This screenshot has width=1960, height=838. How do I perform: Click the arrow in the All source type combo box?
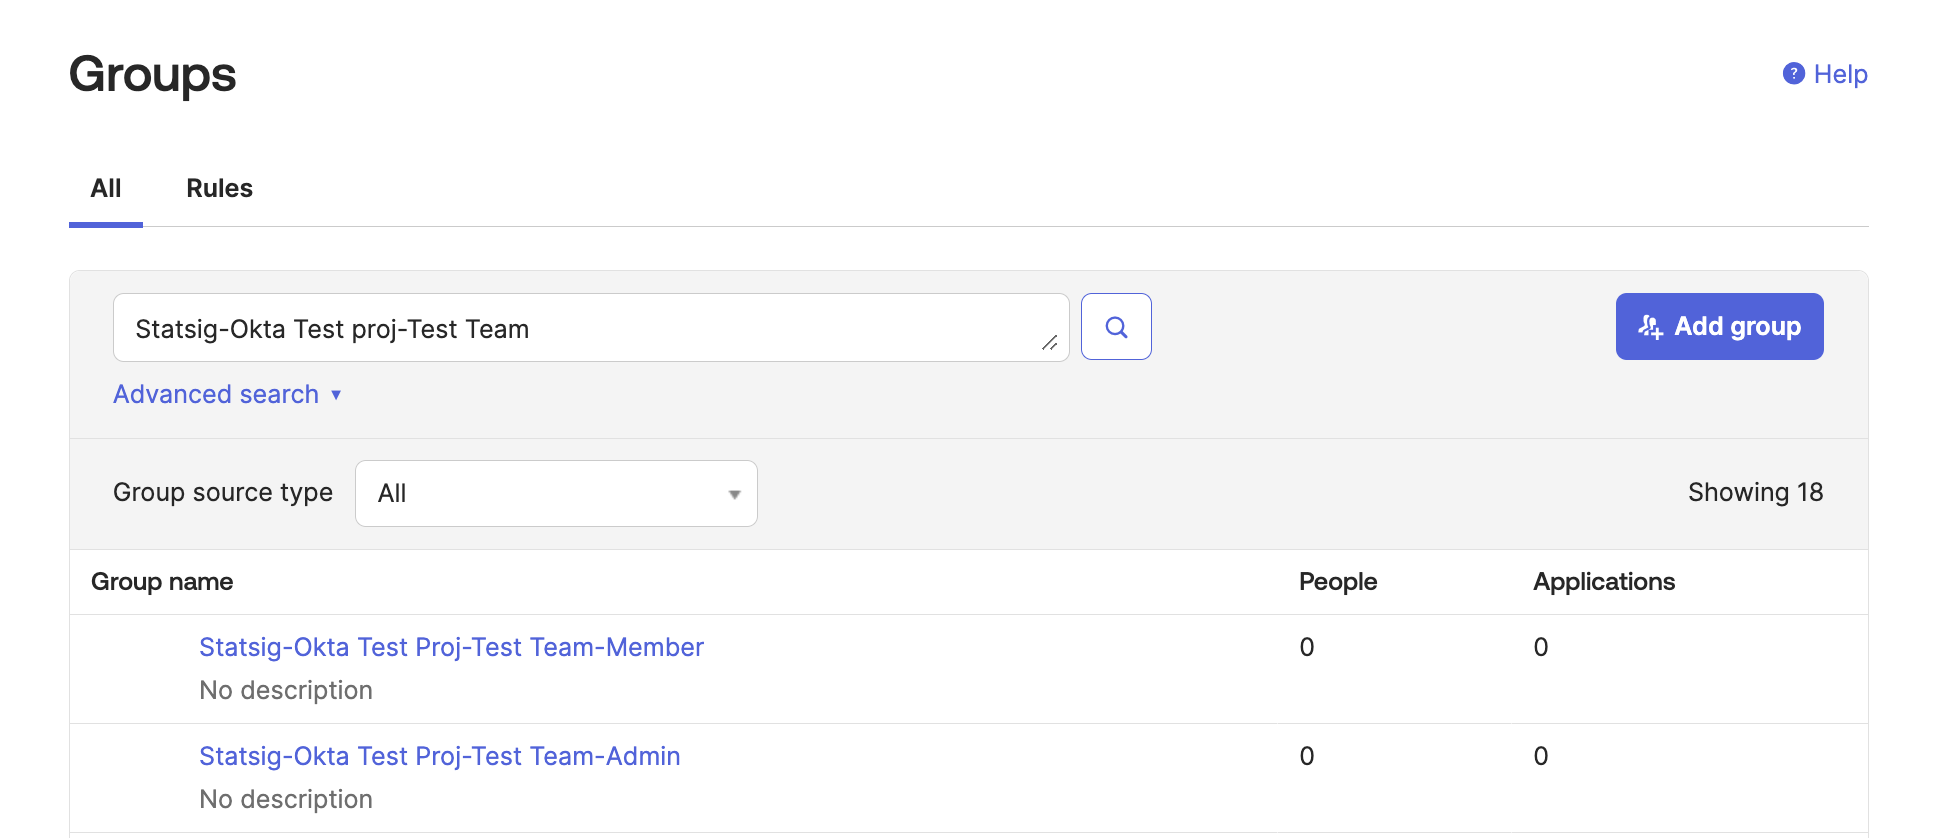[734, 494]
